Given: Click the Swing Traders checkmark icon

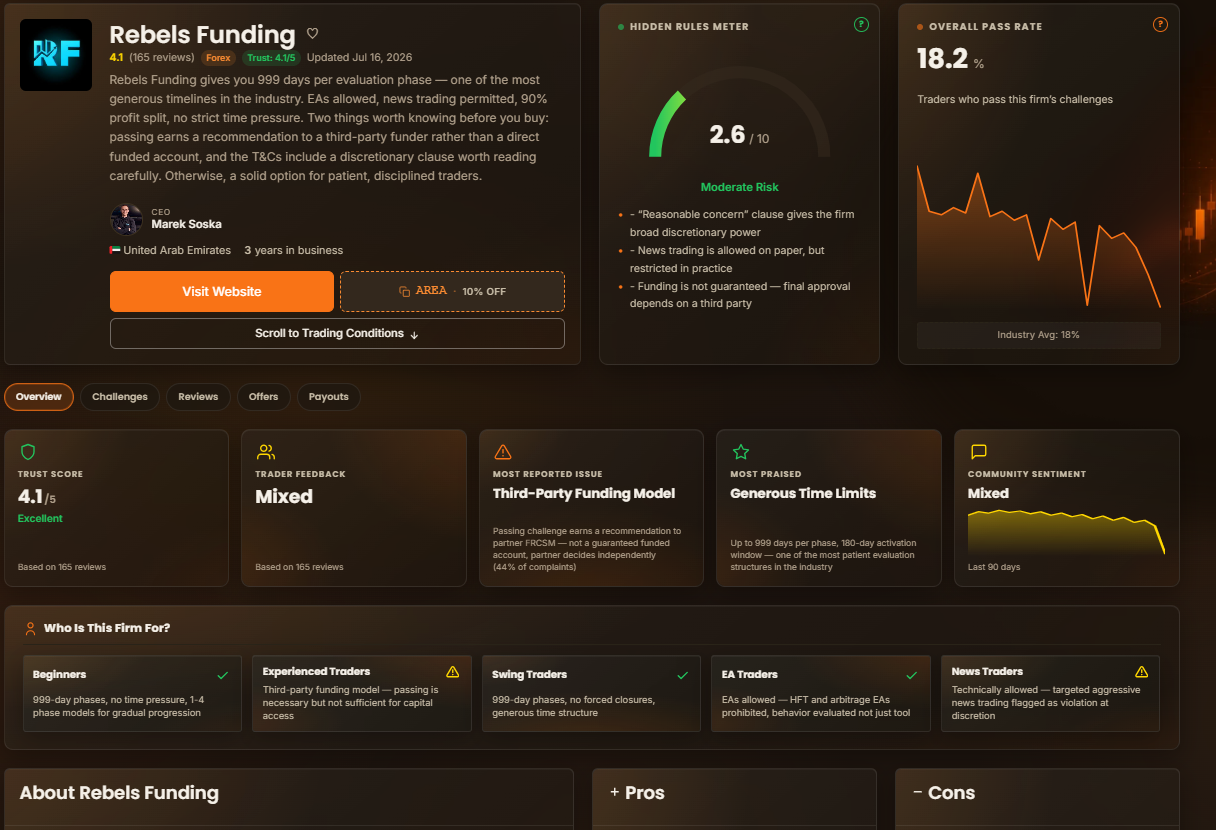Looking at the screenshot, I should (x=682, y=675).
